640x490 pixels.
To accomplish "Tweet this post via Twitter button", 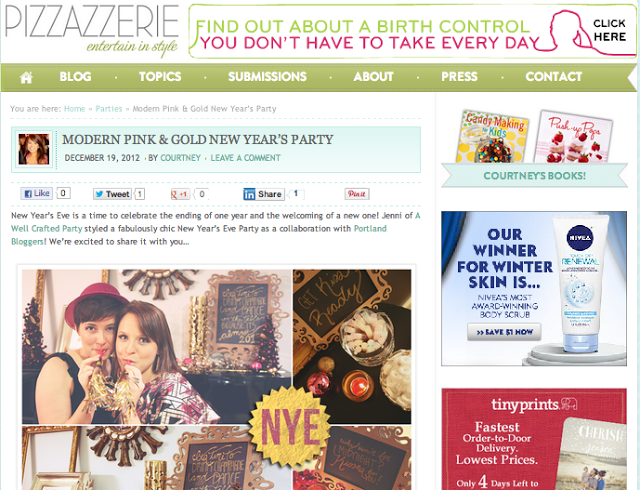I will tap(112, 194).
